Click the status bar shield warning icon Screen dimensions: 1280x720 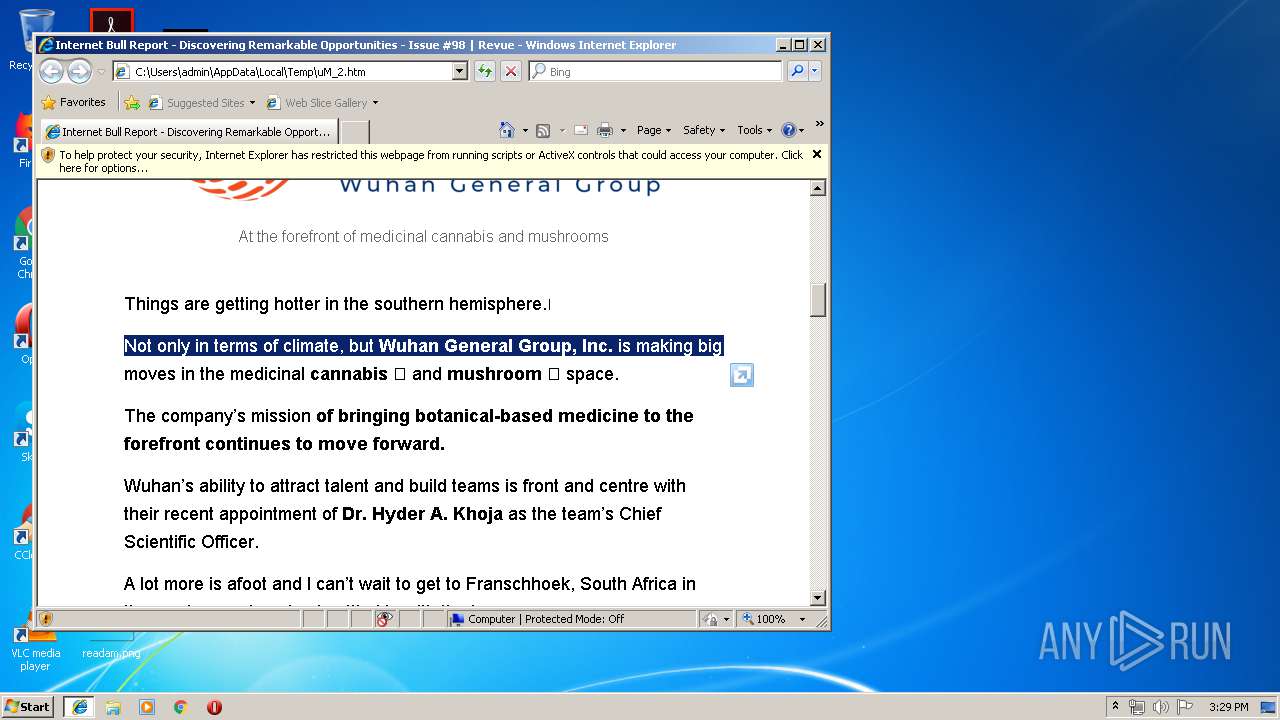pyautogui.click(x=46, y=619)
